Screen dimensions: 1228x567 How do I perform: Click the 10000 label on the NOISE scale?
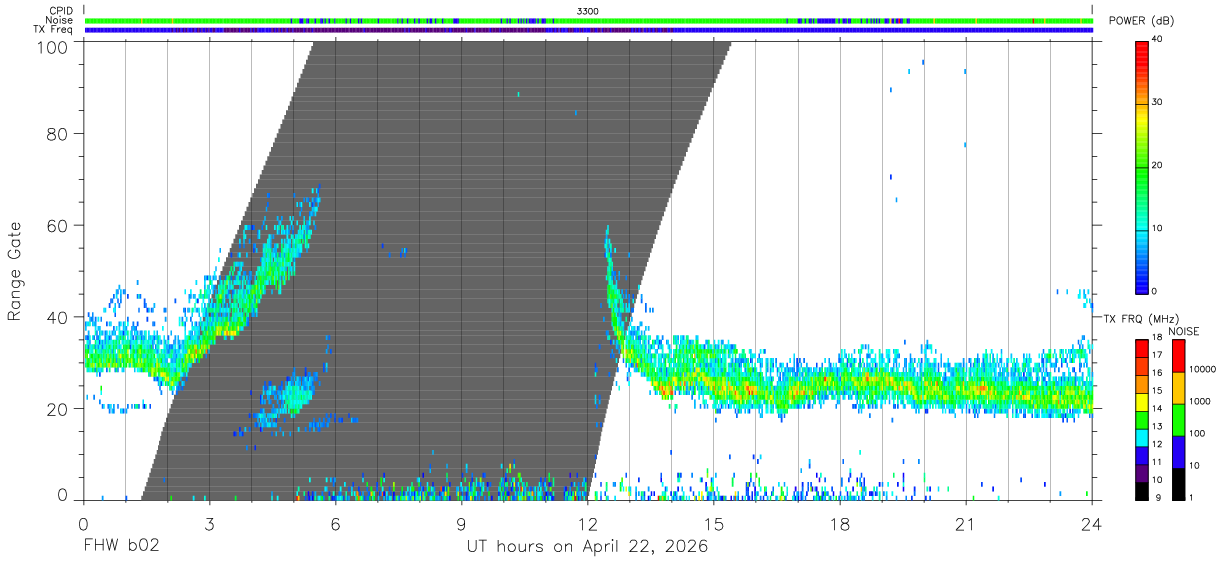[1202, 370]
